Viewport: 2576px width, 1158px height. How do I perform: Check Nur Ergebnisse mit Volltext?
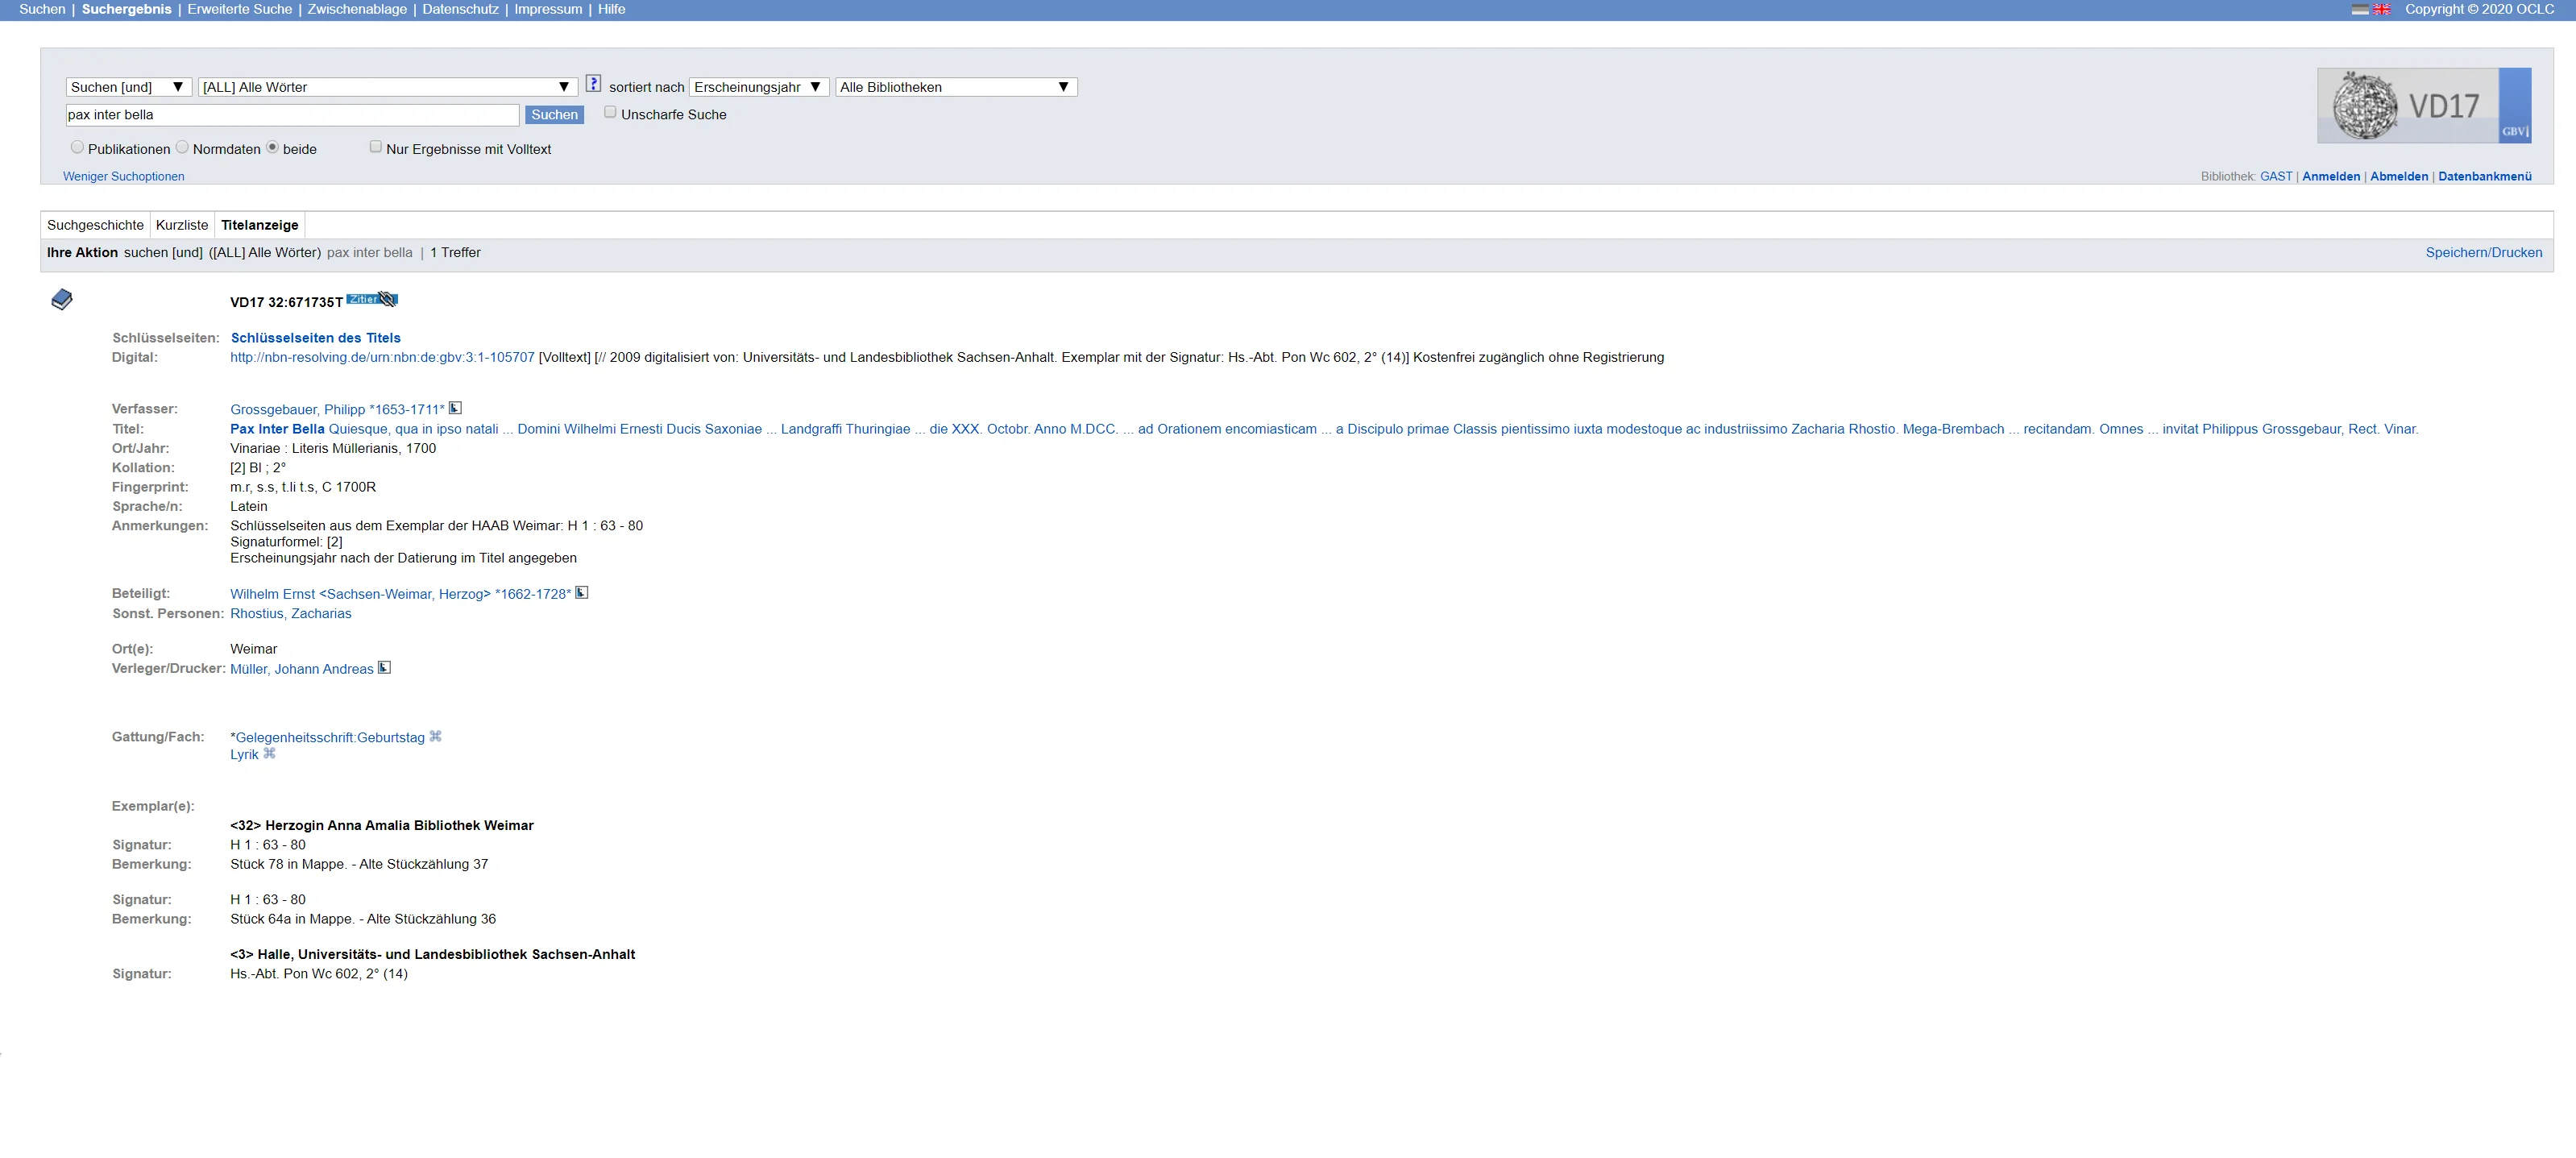[376, 147]
